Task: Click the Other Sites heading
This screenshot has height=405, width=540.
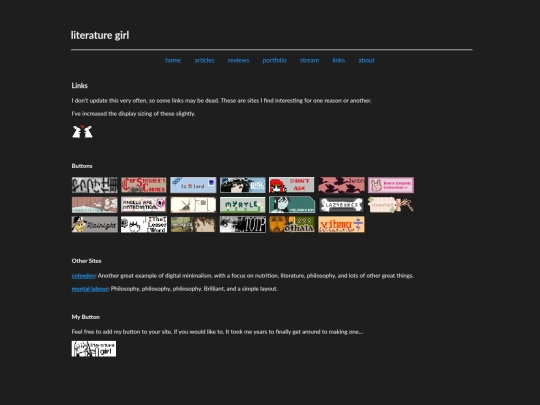Action: (x=86, y=261)
